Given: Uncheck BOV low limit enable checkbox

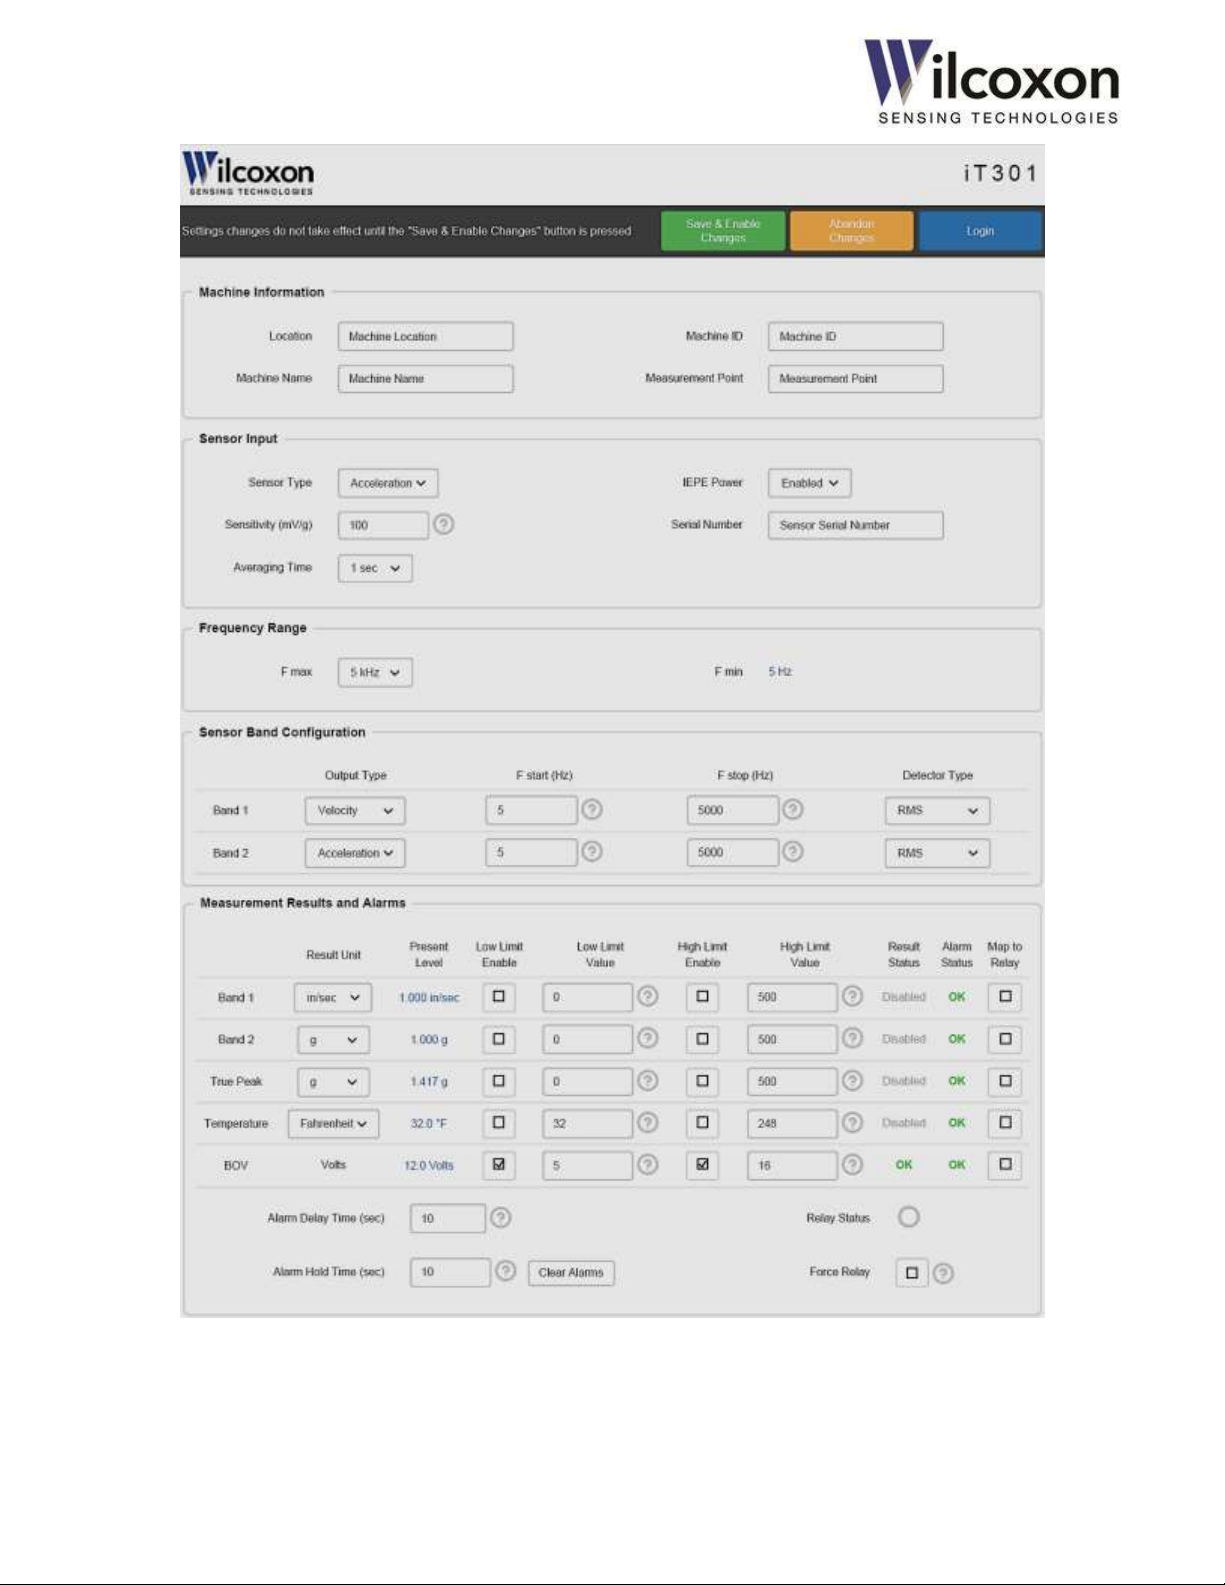Looking at the screenshot, I should [499, 1165].
